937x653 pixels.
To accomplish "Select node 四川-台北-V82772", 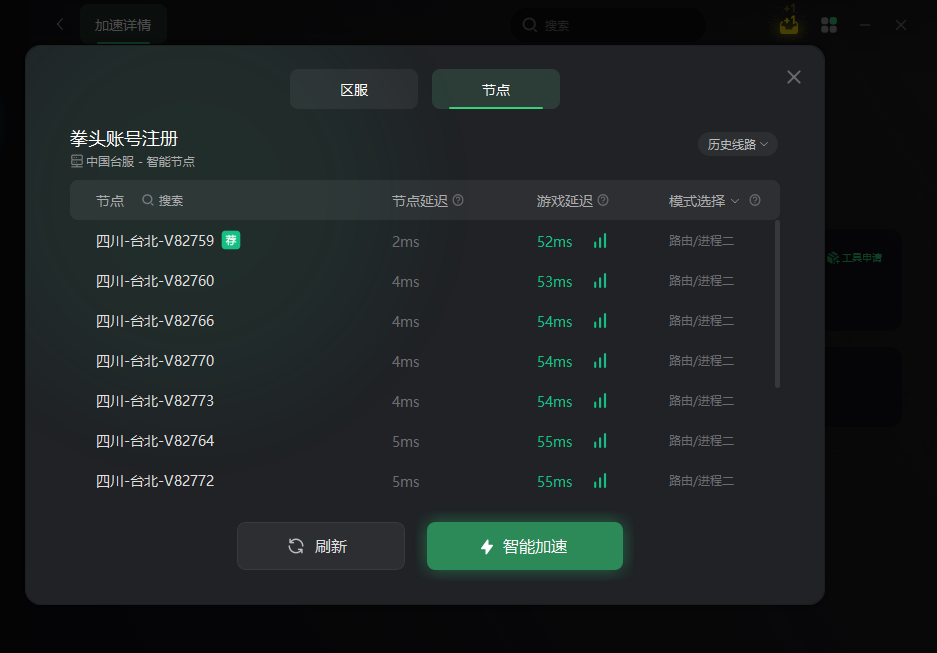I will tap(155, 481).
